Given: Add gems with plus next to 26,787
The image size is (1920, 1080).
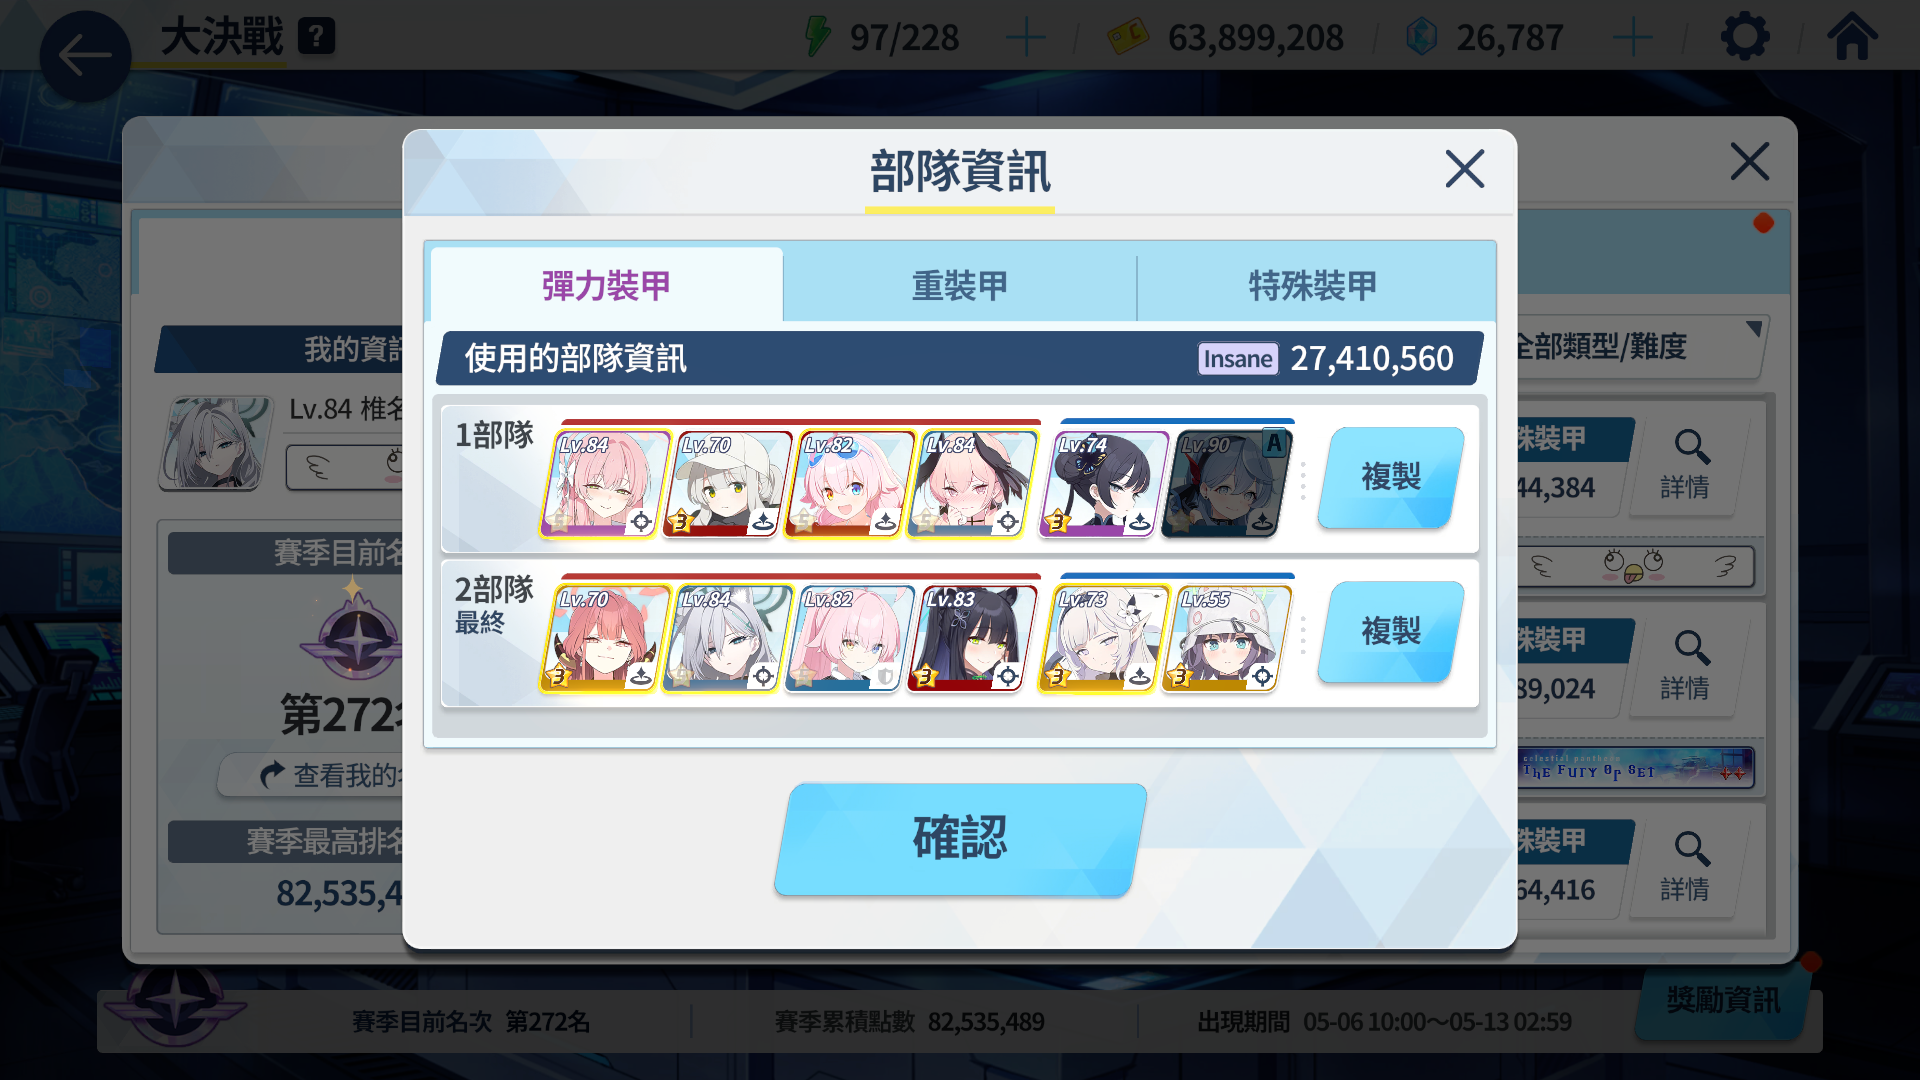Looking at the screenshot, I should (x=1633, y=38).
